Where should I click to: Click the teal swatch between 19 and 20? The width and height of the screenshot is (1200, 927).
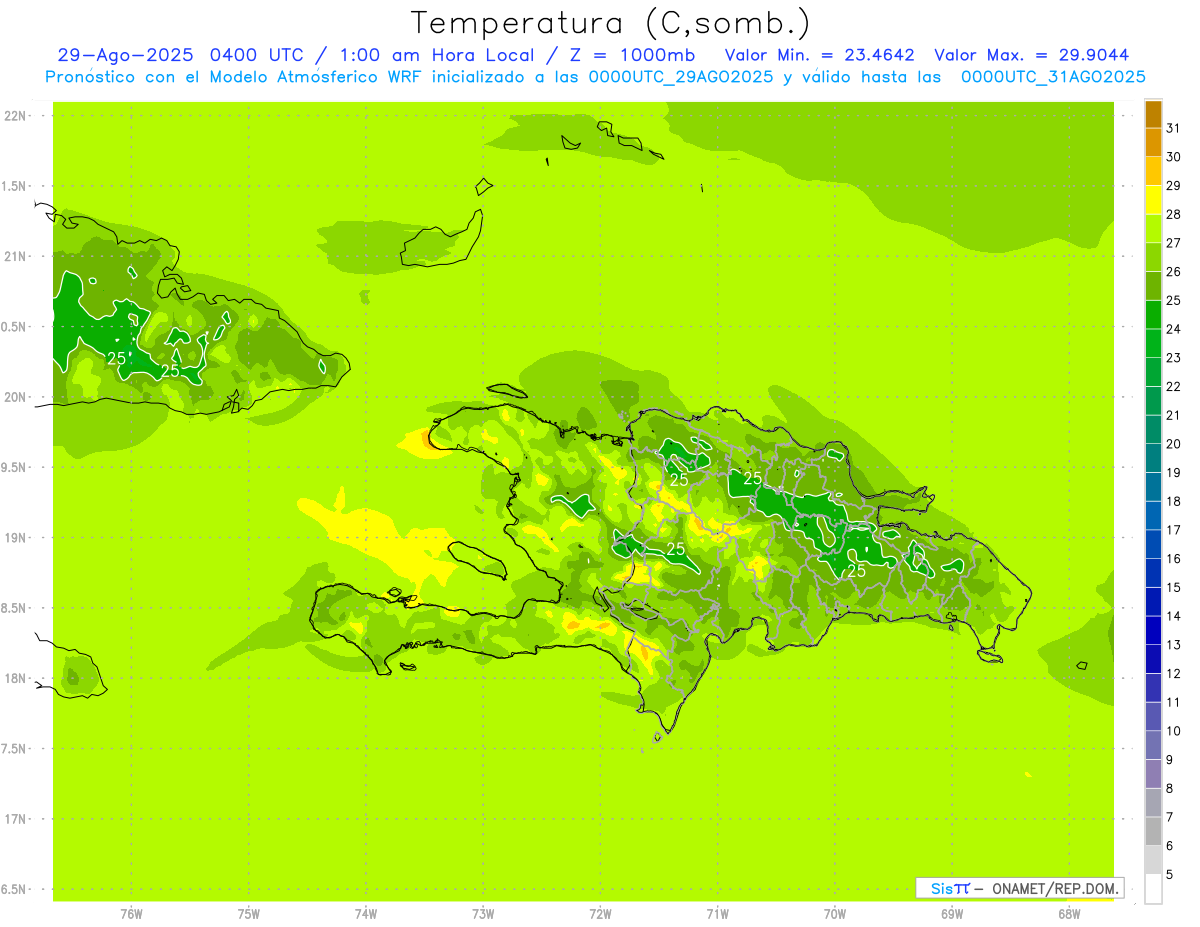(x=1153, y=458)
